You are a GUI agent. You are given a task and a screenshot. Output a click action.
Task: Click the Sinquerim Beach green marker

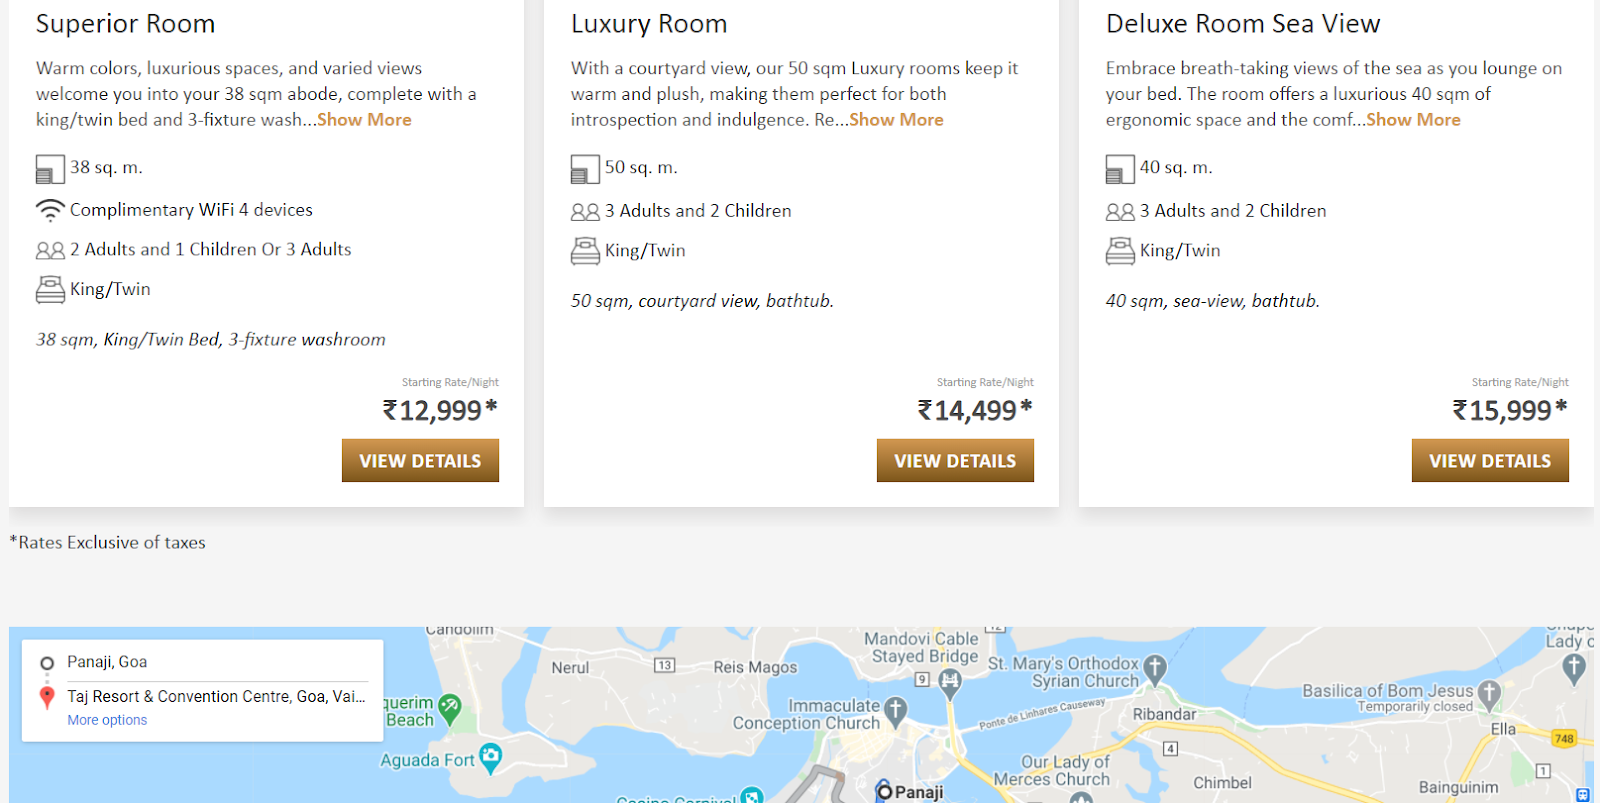coord(450,707)
